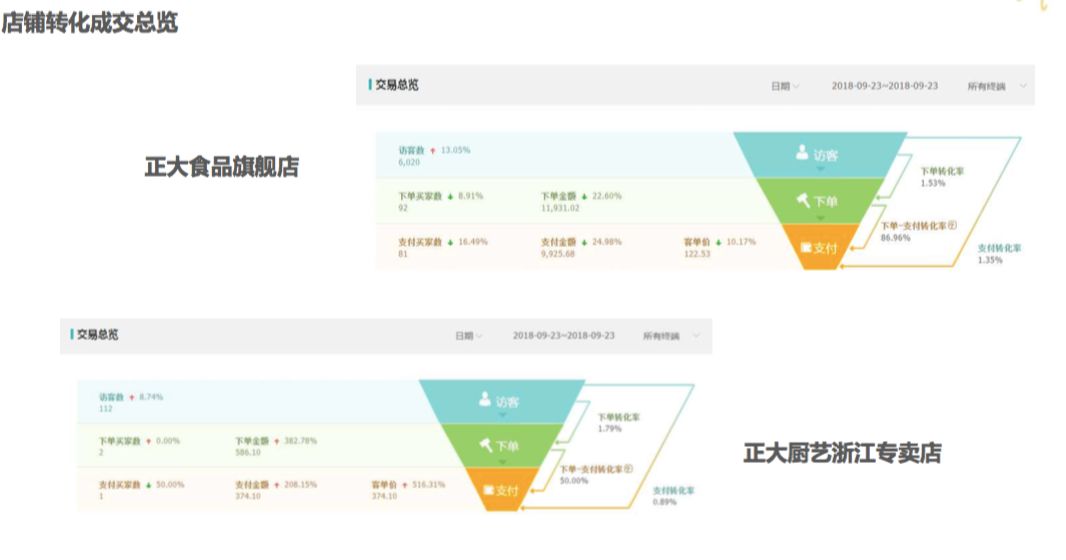Image resolution: width=1066 pixels, height=560 pixels.
Task: Click the teal 访客 funnel segment for 正大厨艺浙江专卖店
Action: pyautogui.click(x=502, y=401)
